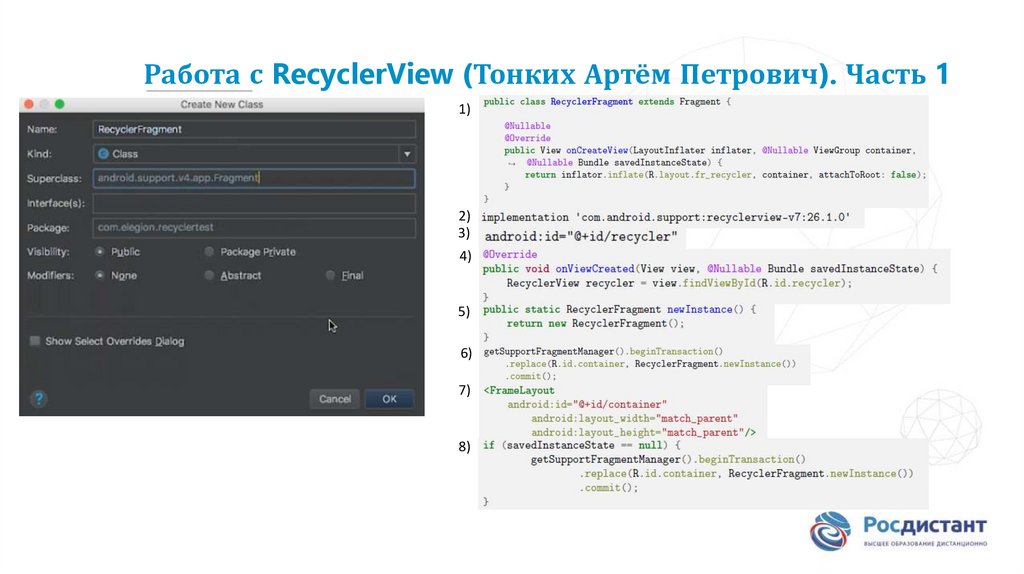
Task: Click the Class kind icon
Action: click(103, 154)
